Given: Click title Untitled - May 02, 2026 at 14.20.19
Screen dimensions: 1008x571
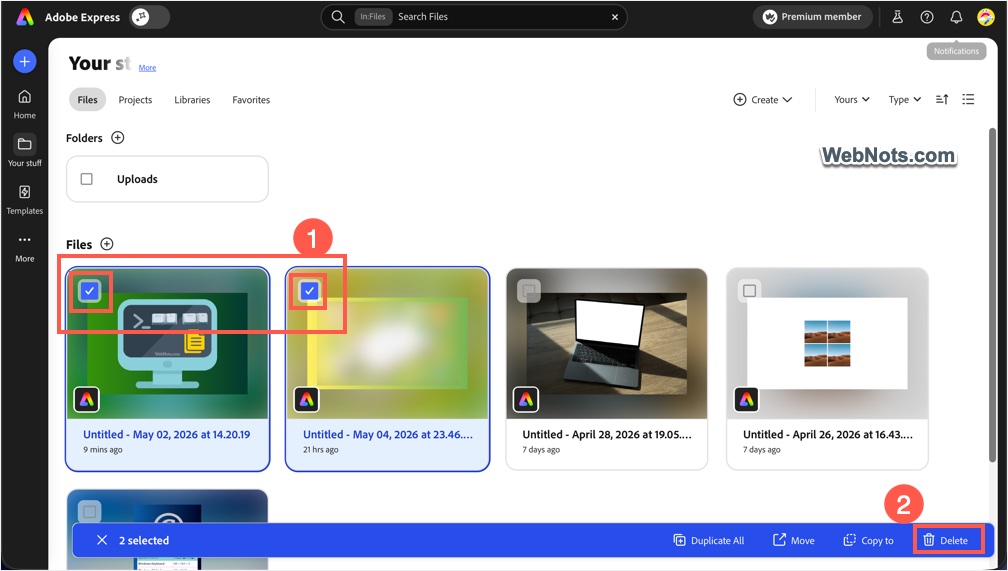Looking at the screenshot, I should pos(166,435).
